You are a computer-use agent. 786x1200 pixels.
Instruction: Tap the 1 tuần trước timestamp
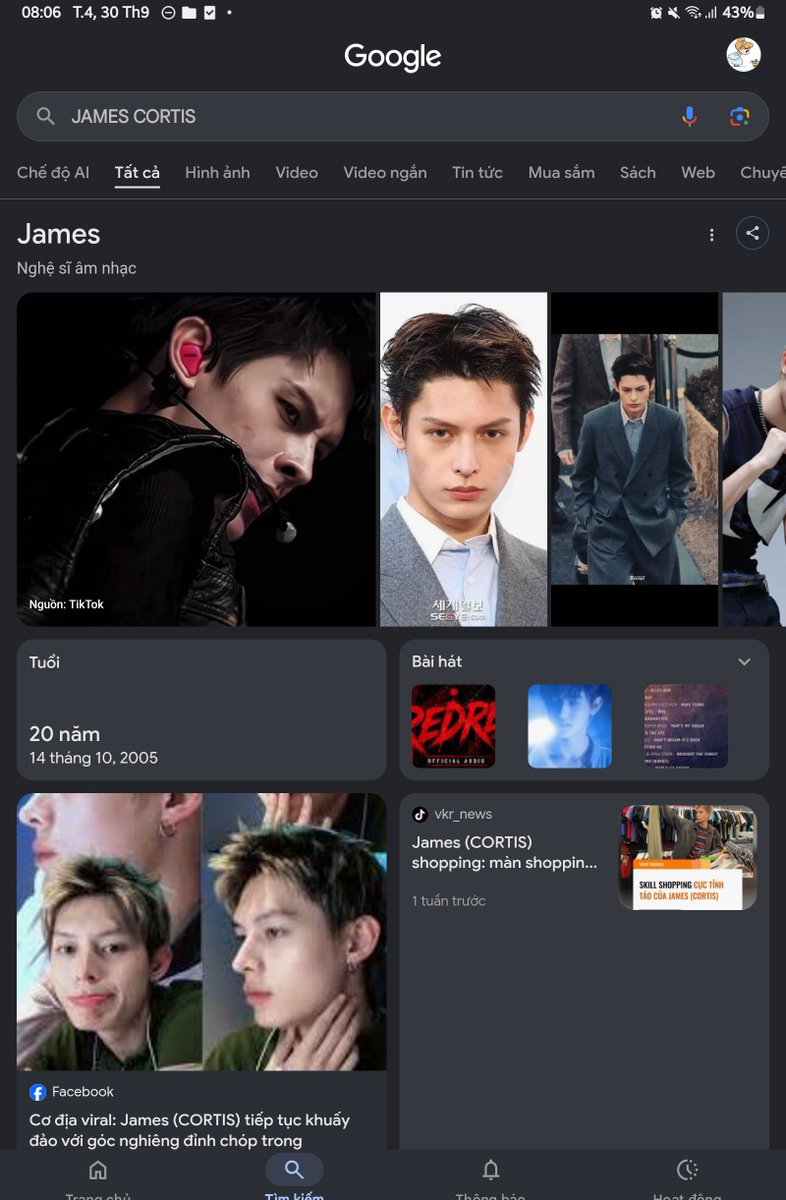449,901
